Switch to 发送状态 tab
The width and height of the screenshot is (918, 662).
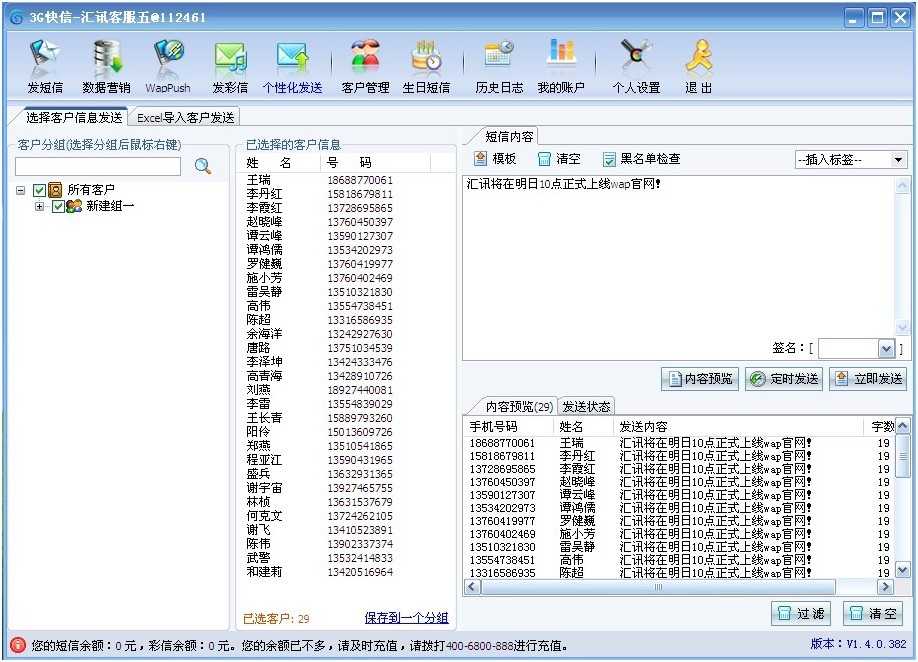[586, 406]
